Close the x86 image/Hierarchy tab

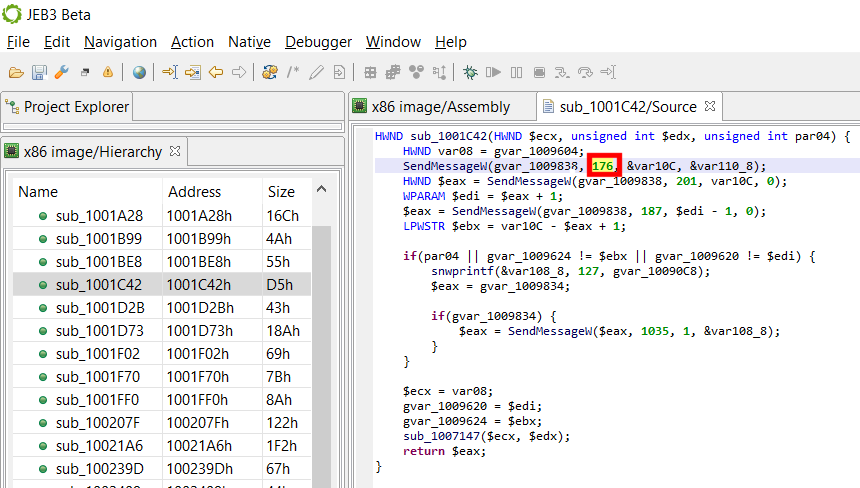pos(174,151)
